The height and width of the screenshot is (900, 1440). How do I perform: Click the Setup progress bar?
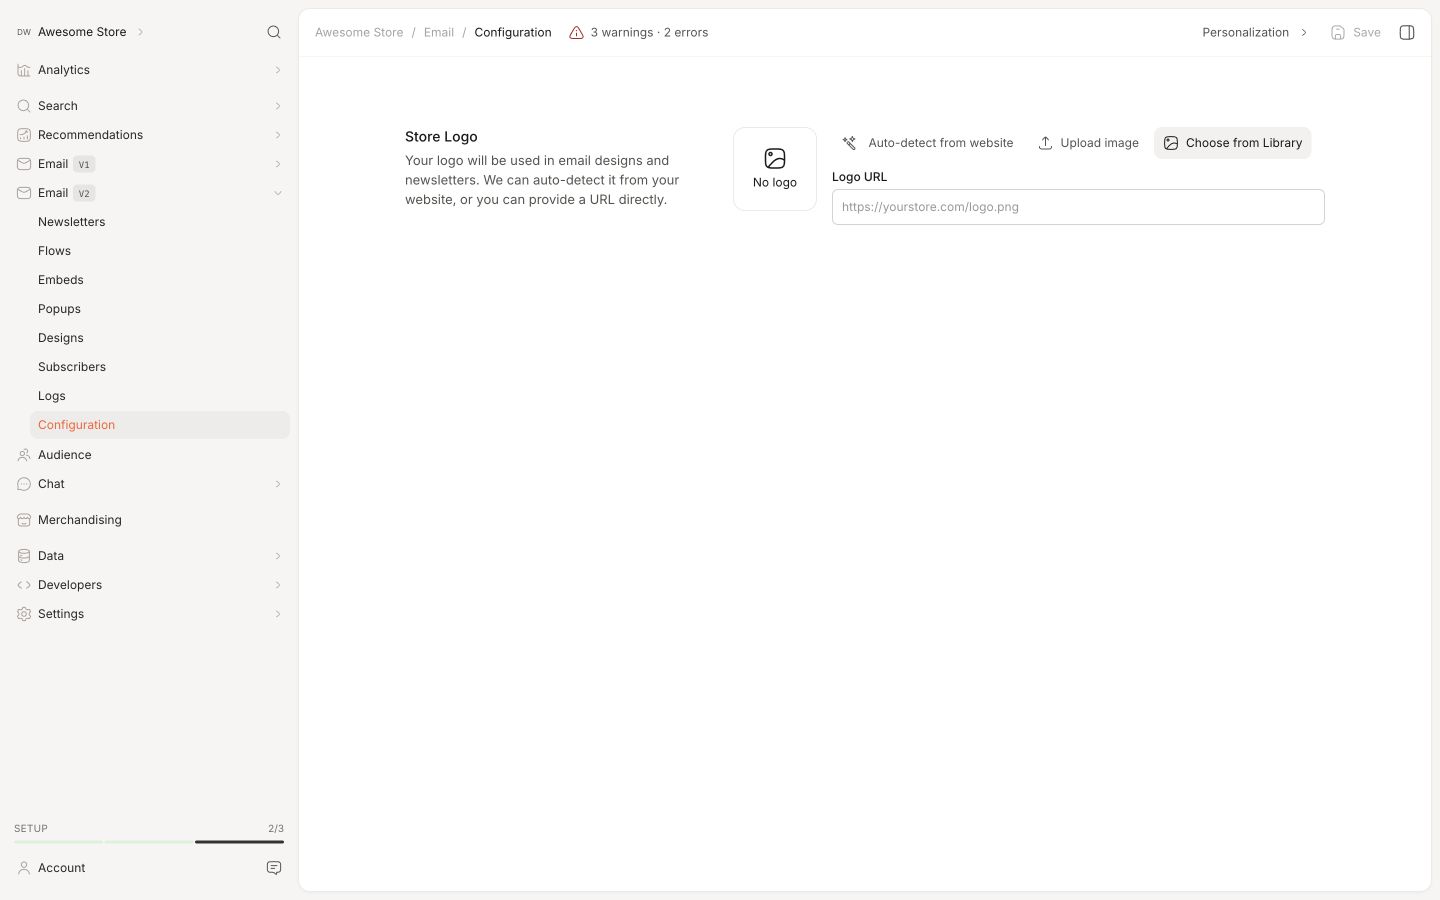coord(149,842)
